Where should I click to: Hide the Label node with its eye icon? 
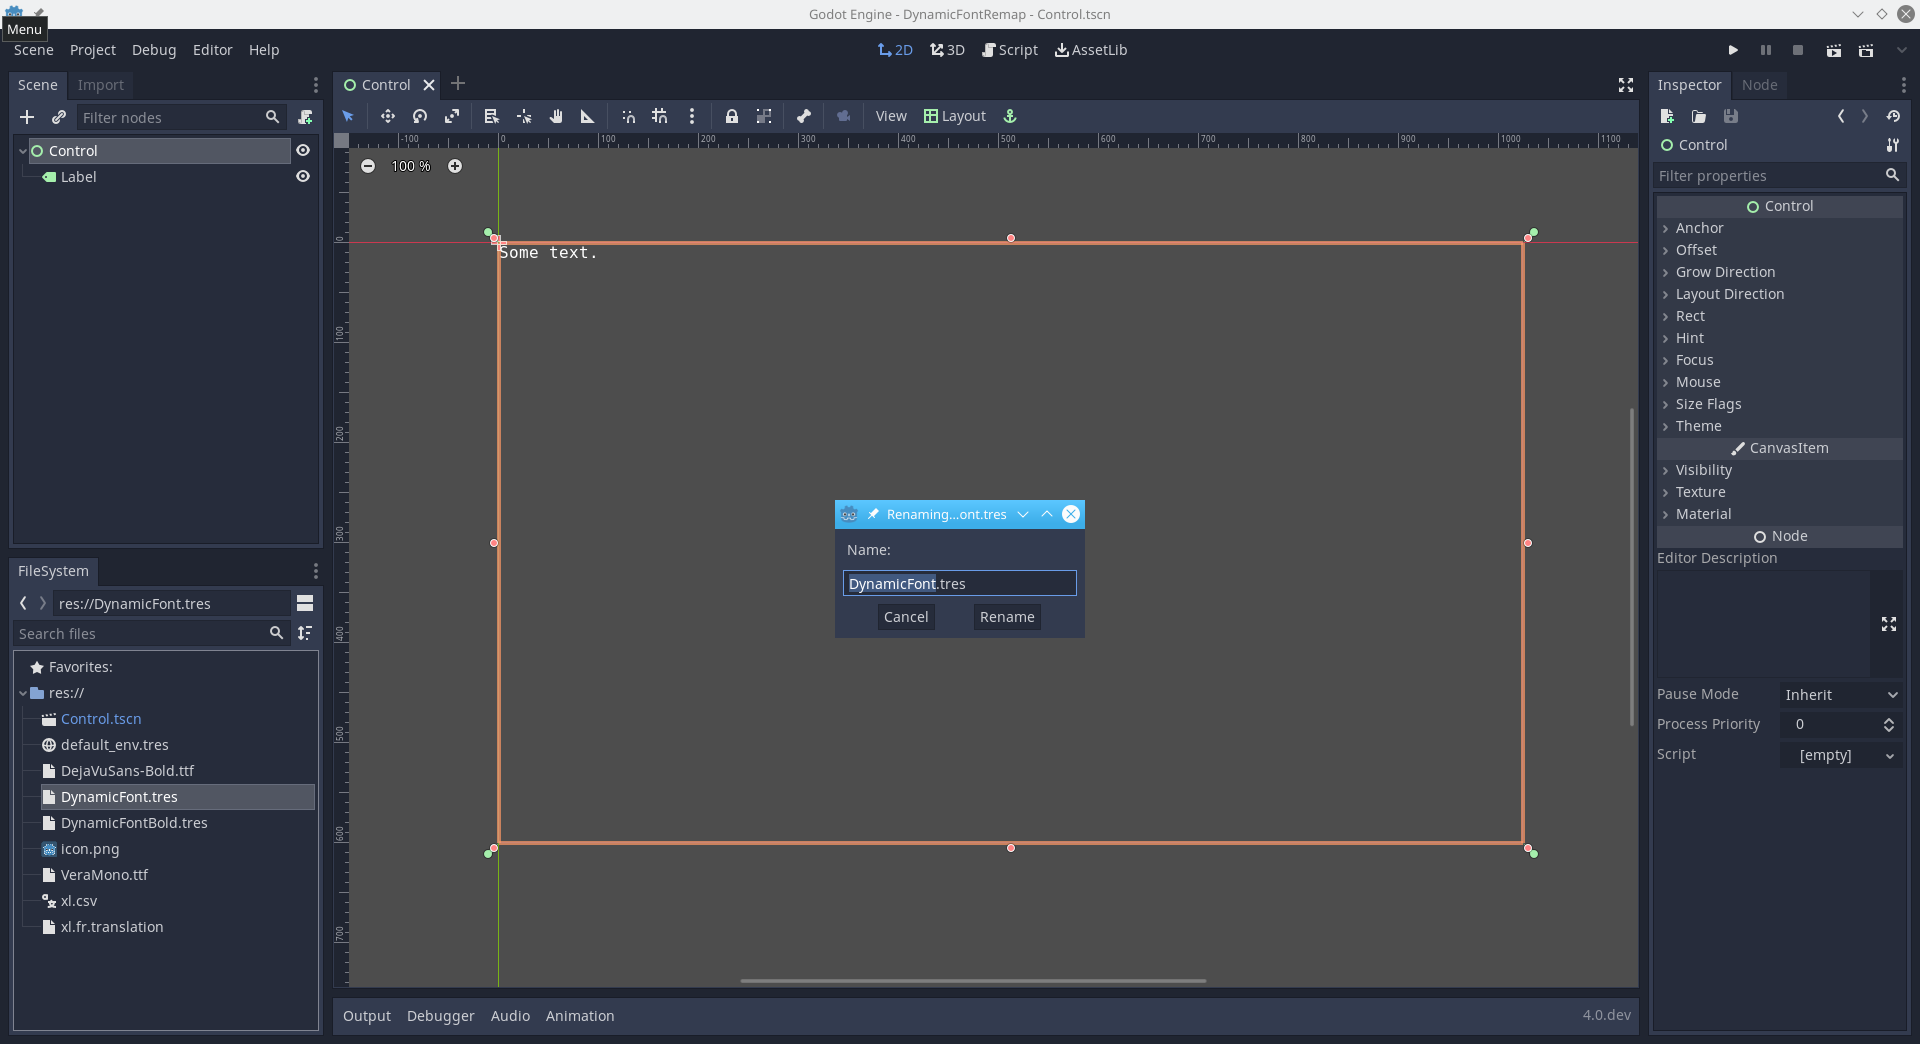click(303, 177)
